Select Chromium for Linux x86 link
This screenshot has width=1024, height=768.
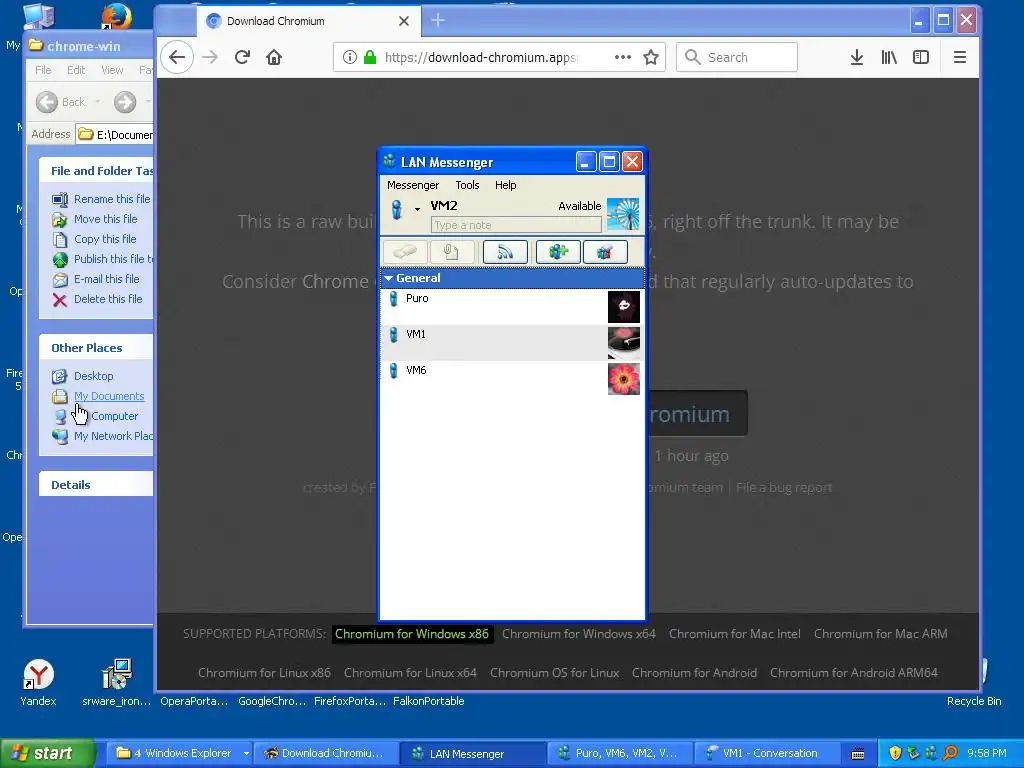[264, 673]
